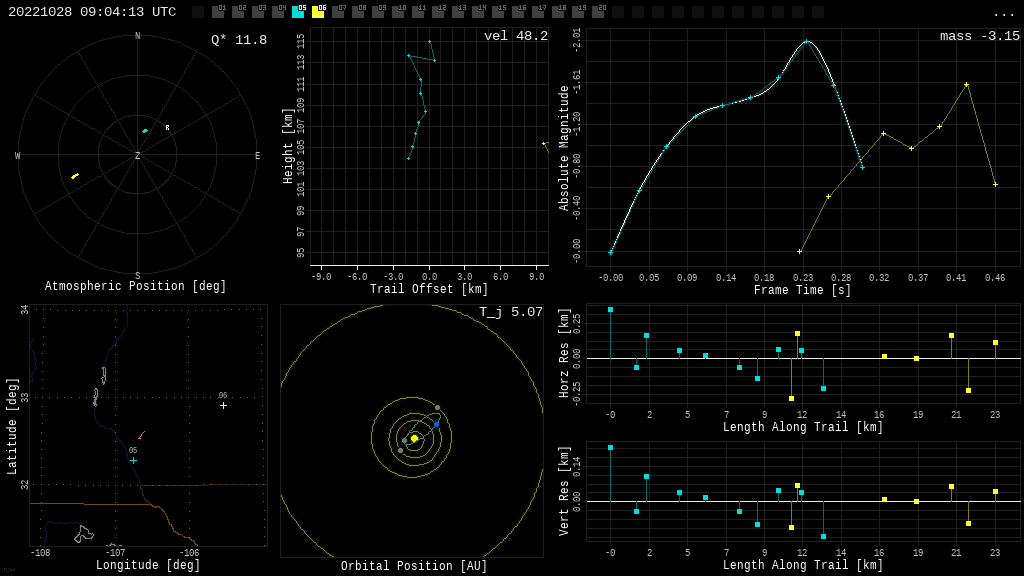
Task: Open the three-dots overflow menu
Action: [1003, 13]
